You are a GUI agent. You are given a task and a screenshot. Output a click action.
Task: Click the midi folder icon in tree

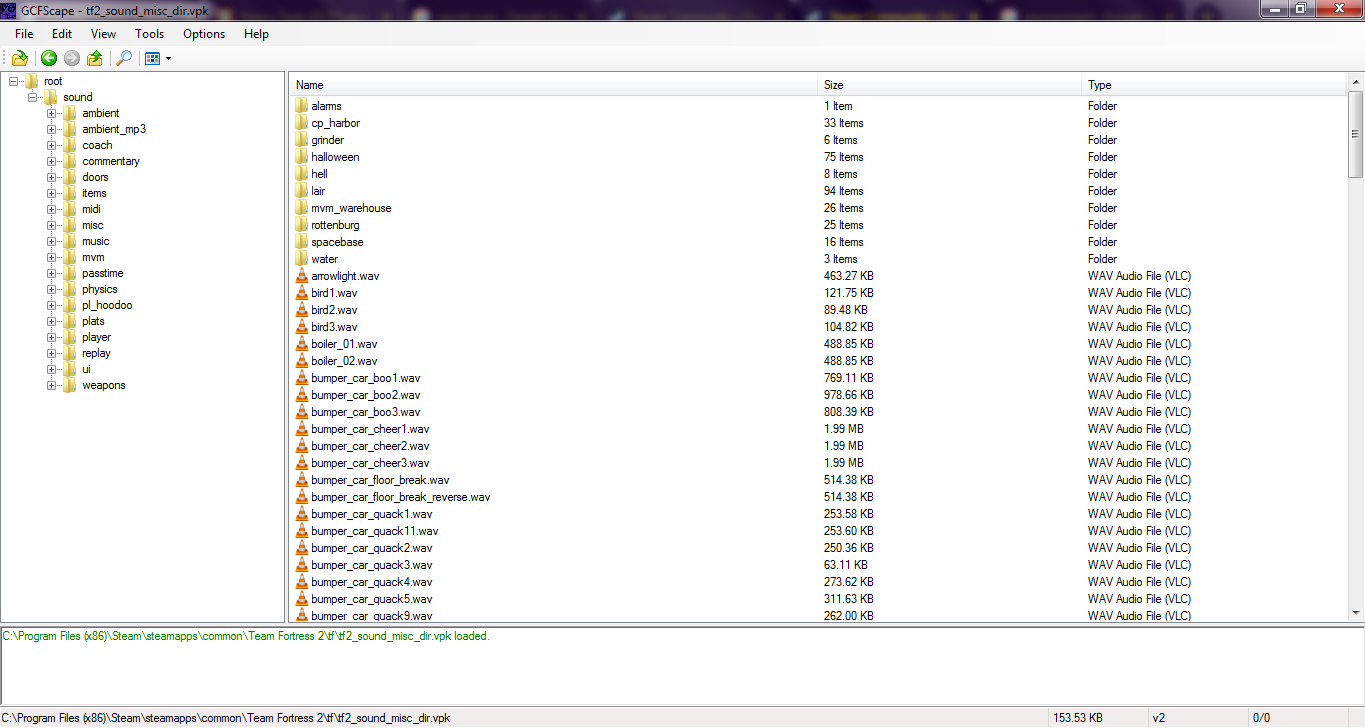coord(69,209)
